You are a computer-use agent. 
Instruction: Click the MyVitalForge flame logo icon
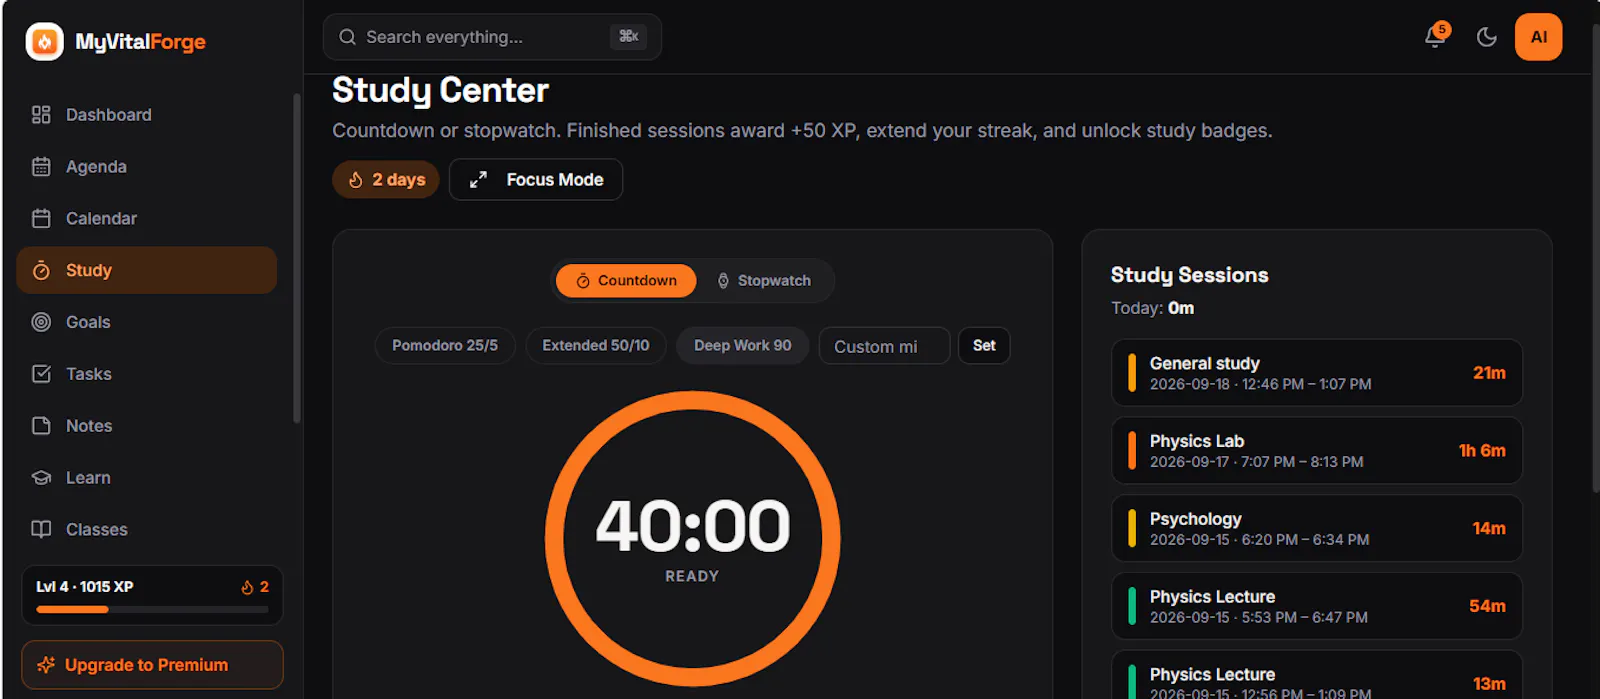coord(44,42)
